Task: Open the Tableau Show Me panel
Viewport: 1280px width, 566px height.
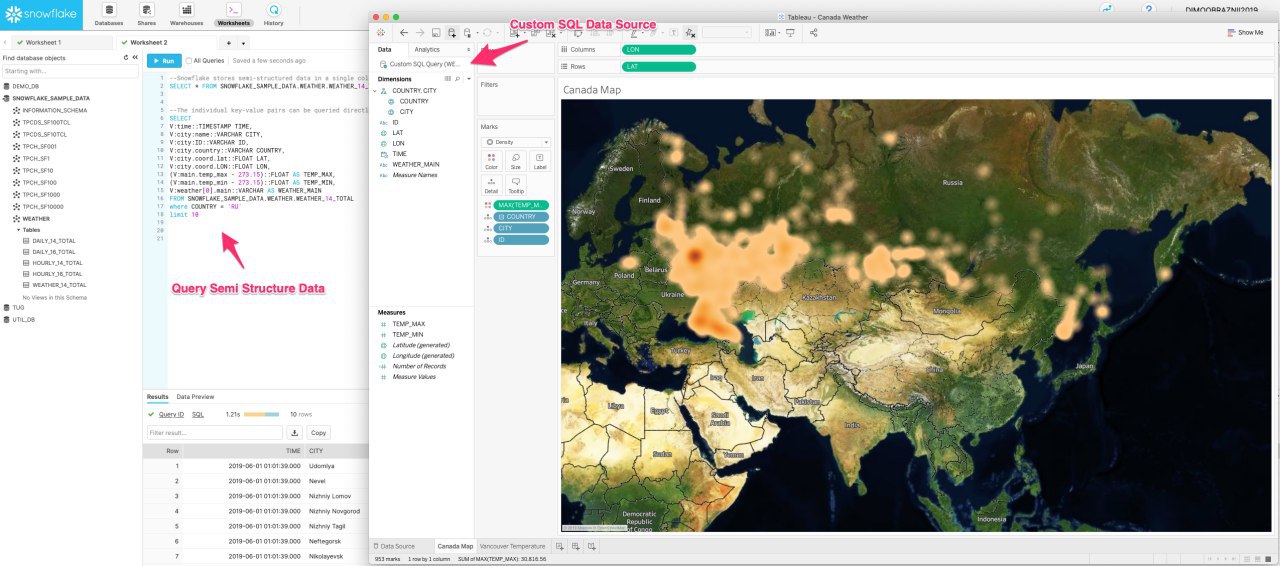Action: [x=1245, y=33]
